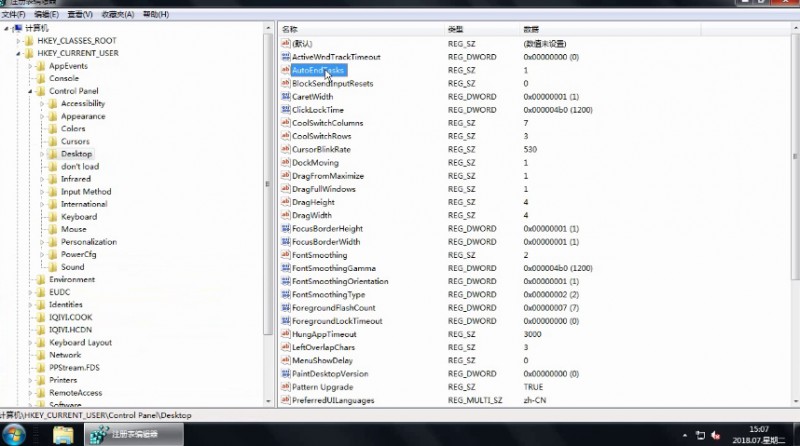
Task: Select the WaitToKillAppTimeout-adjacent LeftOverlapChars value
Action: click(x=322, y=347)
